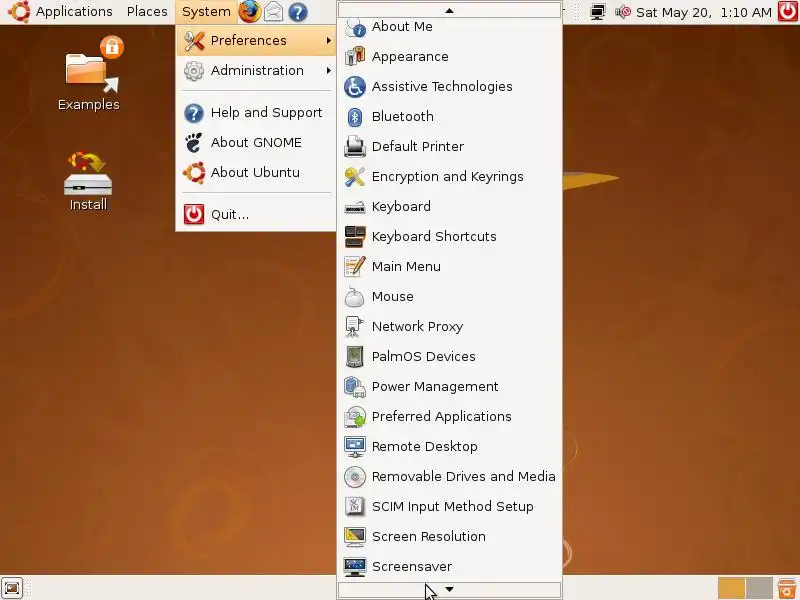Select the Administration gear icon
The height and width of the screenshot is (600, 800).
click(194, 70)
